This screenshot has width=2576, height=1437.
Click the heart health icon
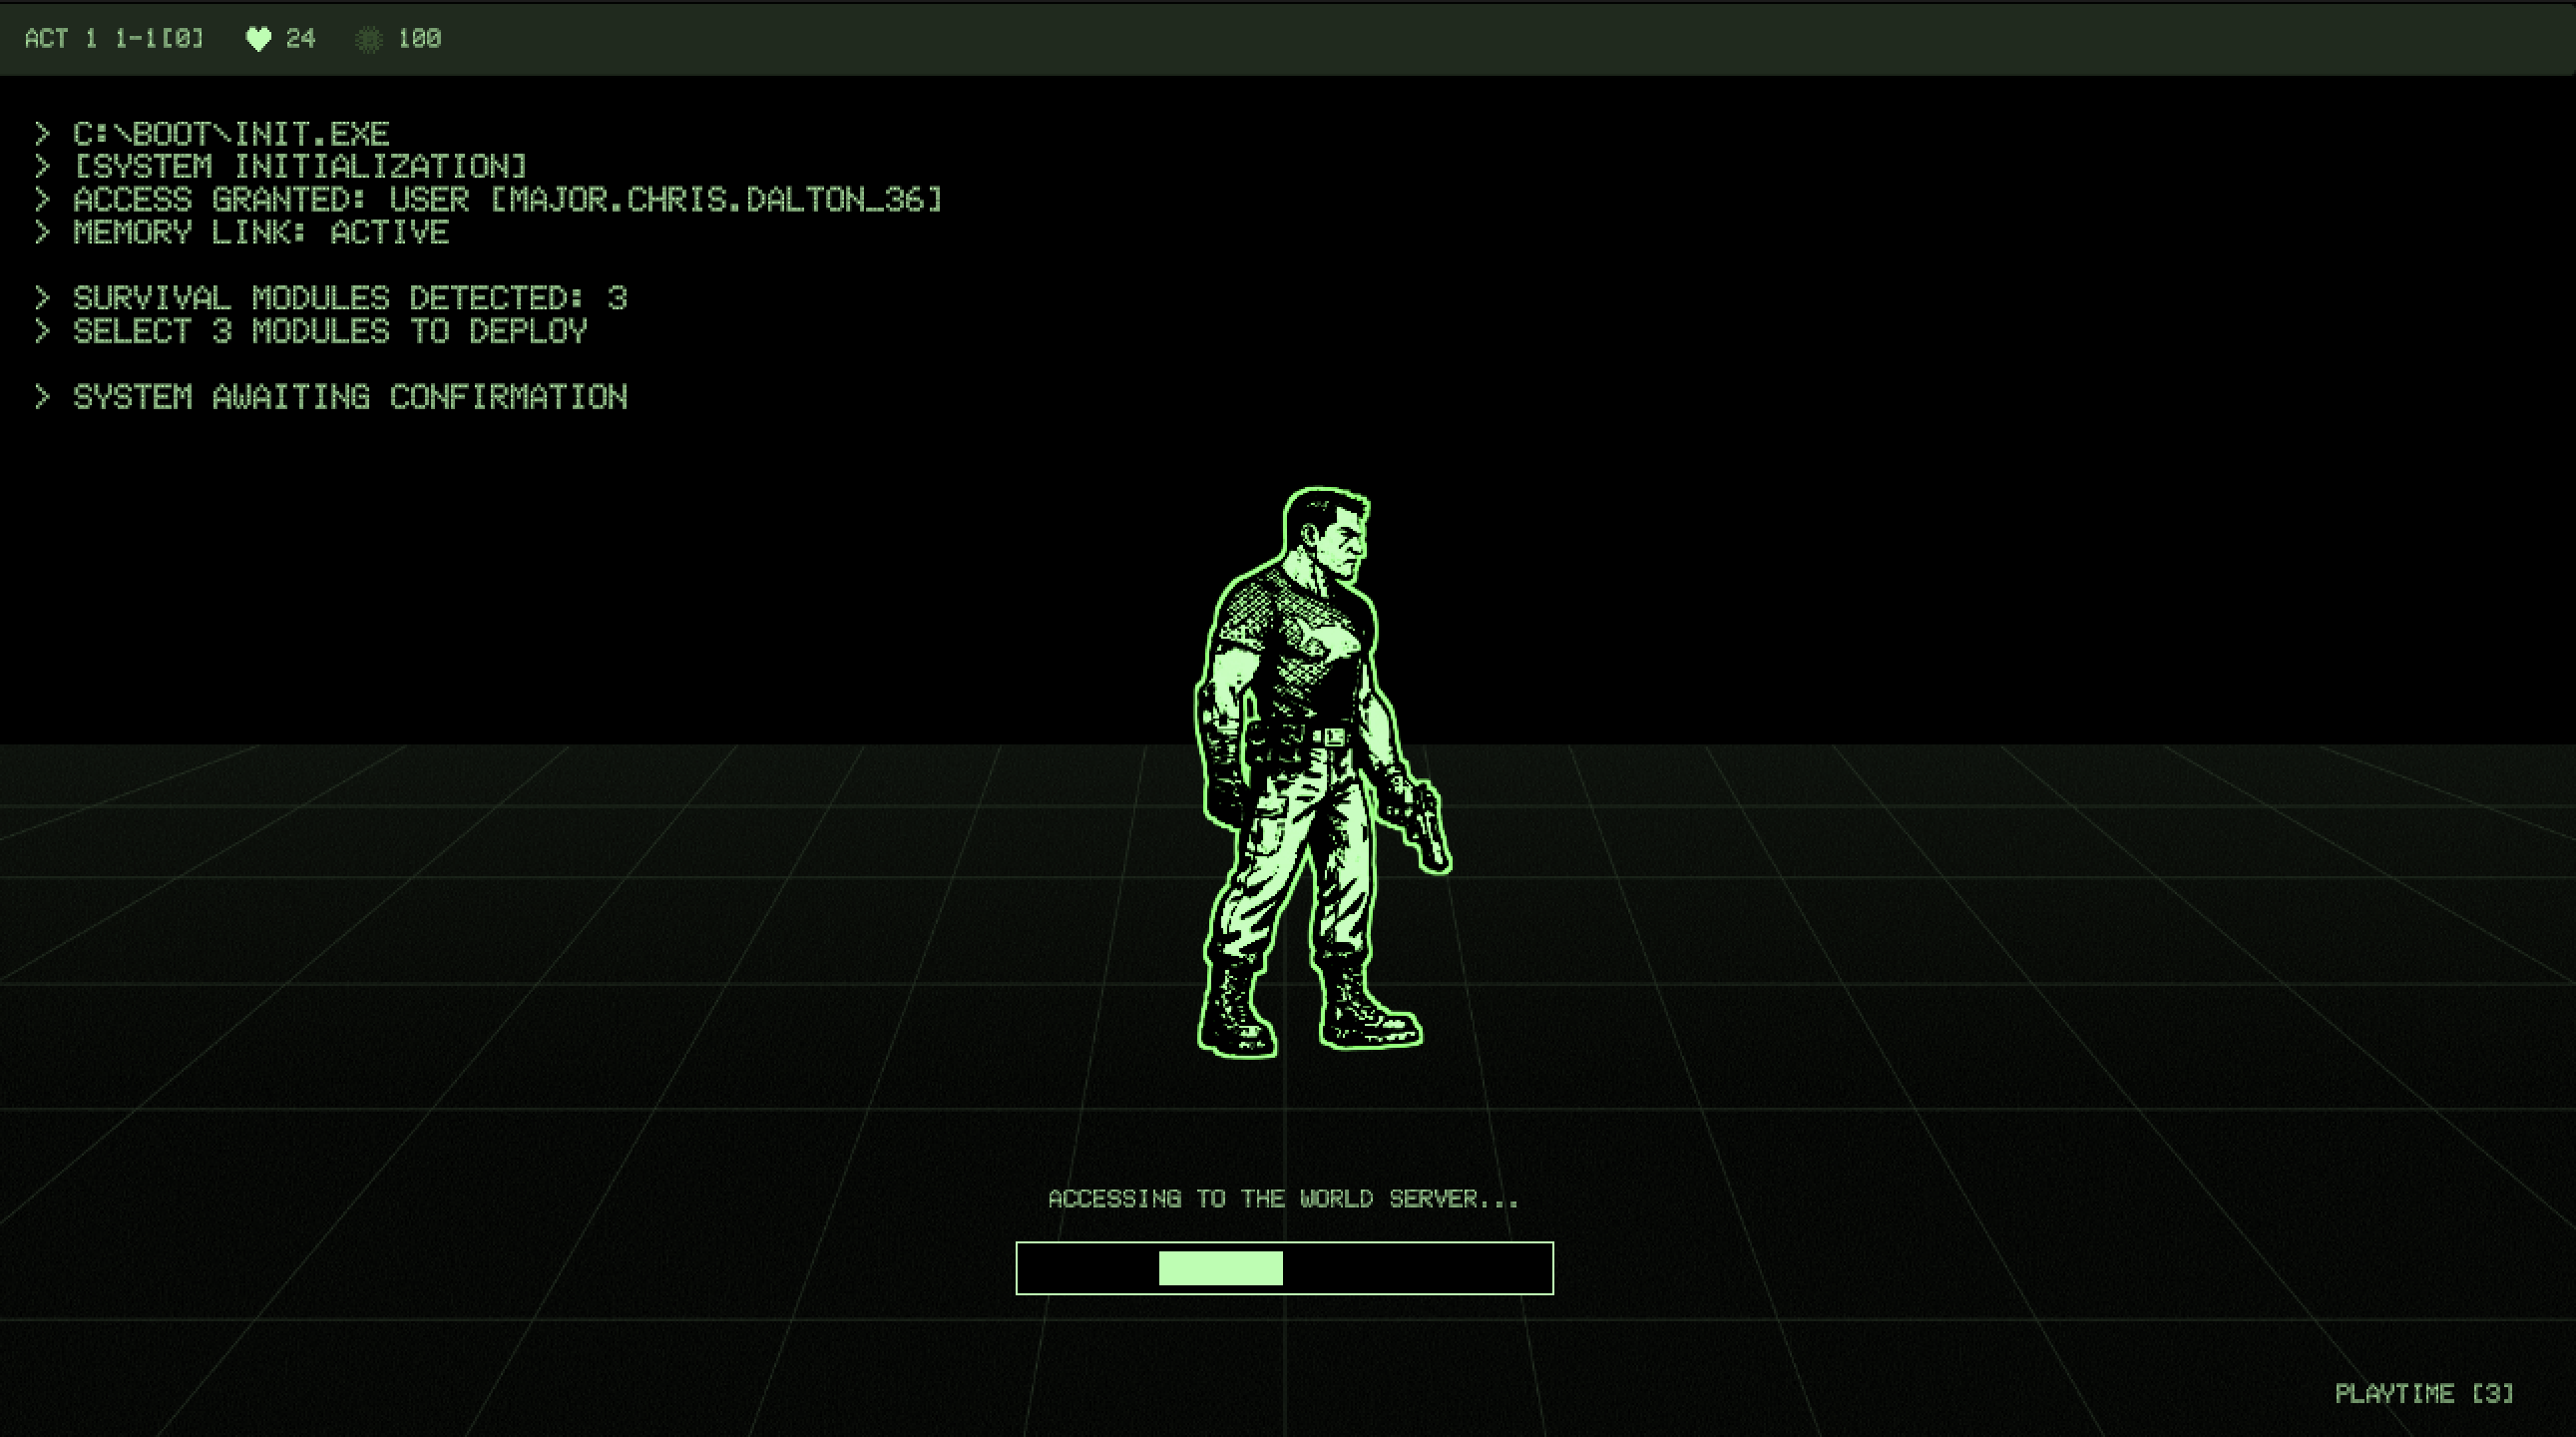pos(258,39)
